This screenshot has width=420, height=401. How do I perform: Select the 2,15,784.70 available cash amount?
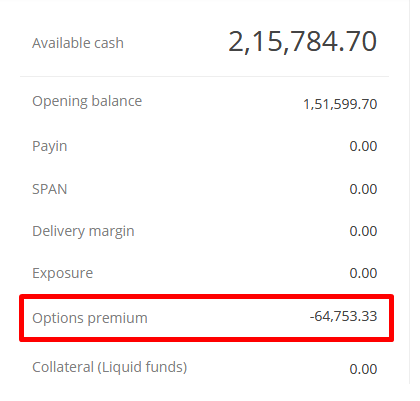(303, 42)
